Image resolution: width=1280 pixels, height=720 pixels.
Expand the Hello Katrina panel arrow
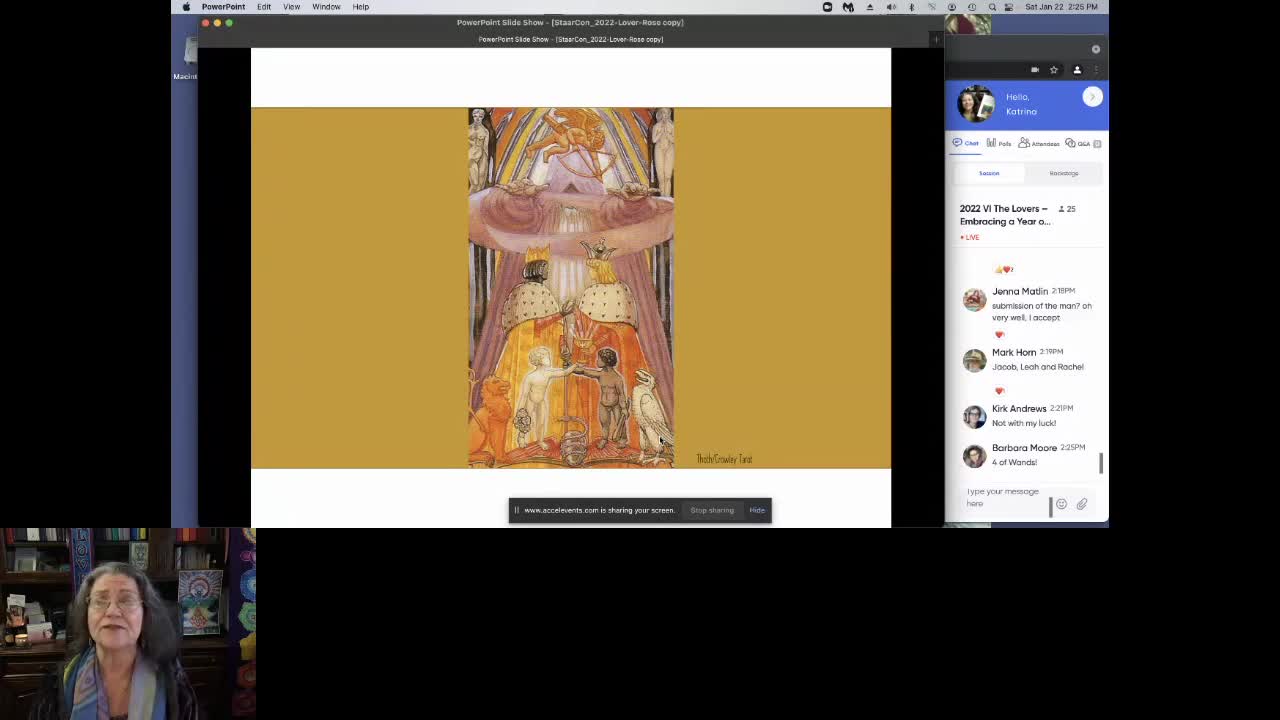click(1092, 97)
